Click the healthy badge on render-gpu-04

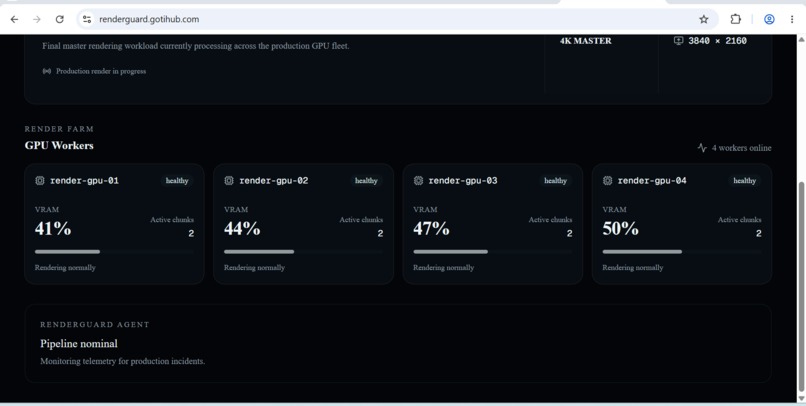(x=744, y=181)
